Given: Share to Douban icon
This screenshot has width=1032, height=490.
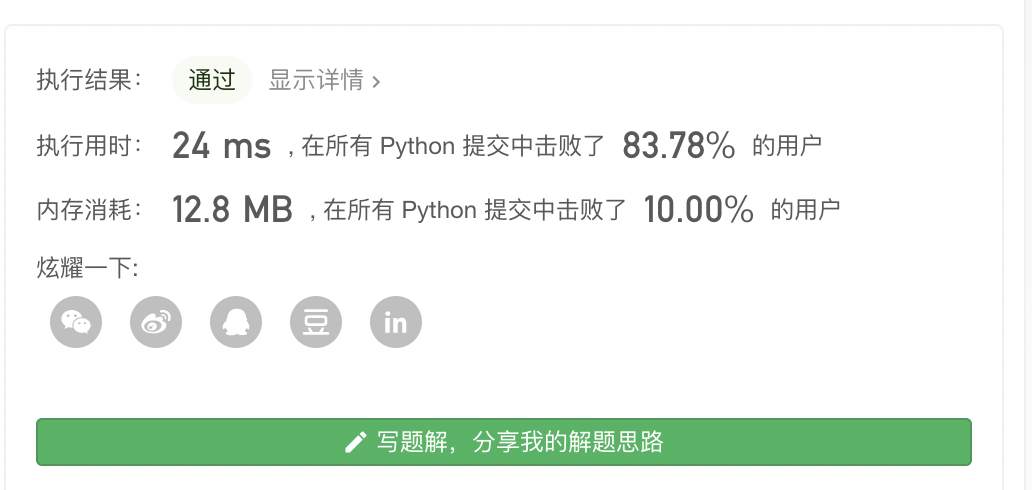Looking at the screenshot, I should pyautogui.click(x=316, y=322).
